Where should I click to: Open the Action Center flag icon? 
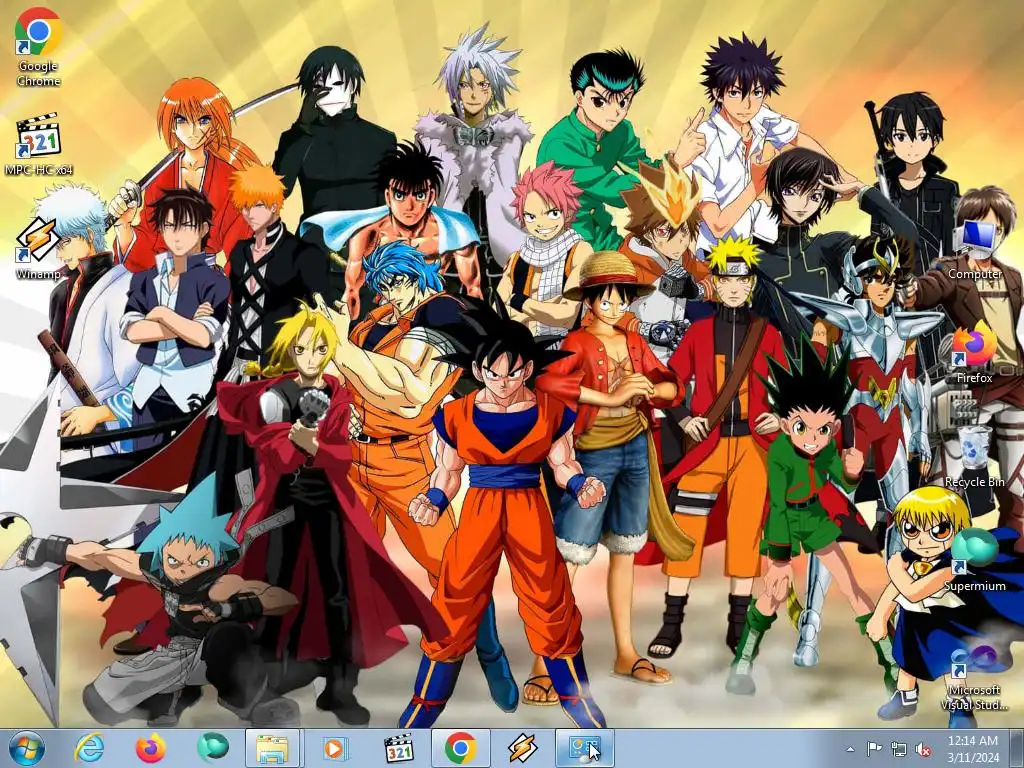[874, 749]
